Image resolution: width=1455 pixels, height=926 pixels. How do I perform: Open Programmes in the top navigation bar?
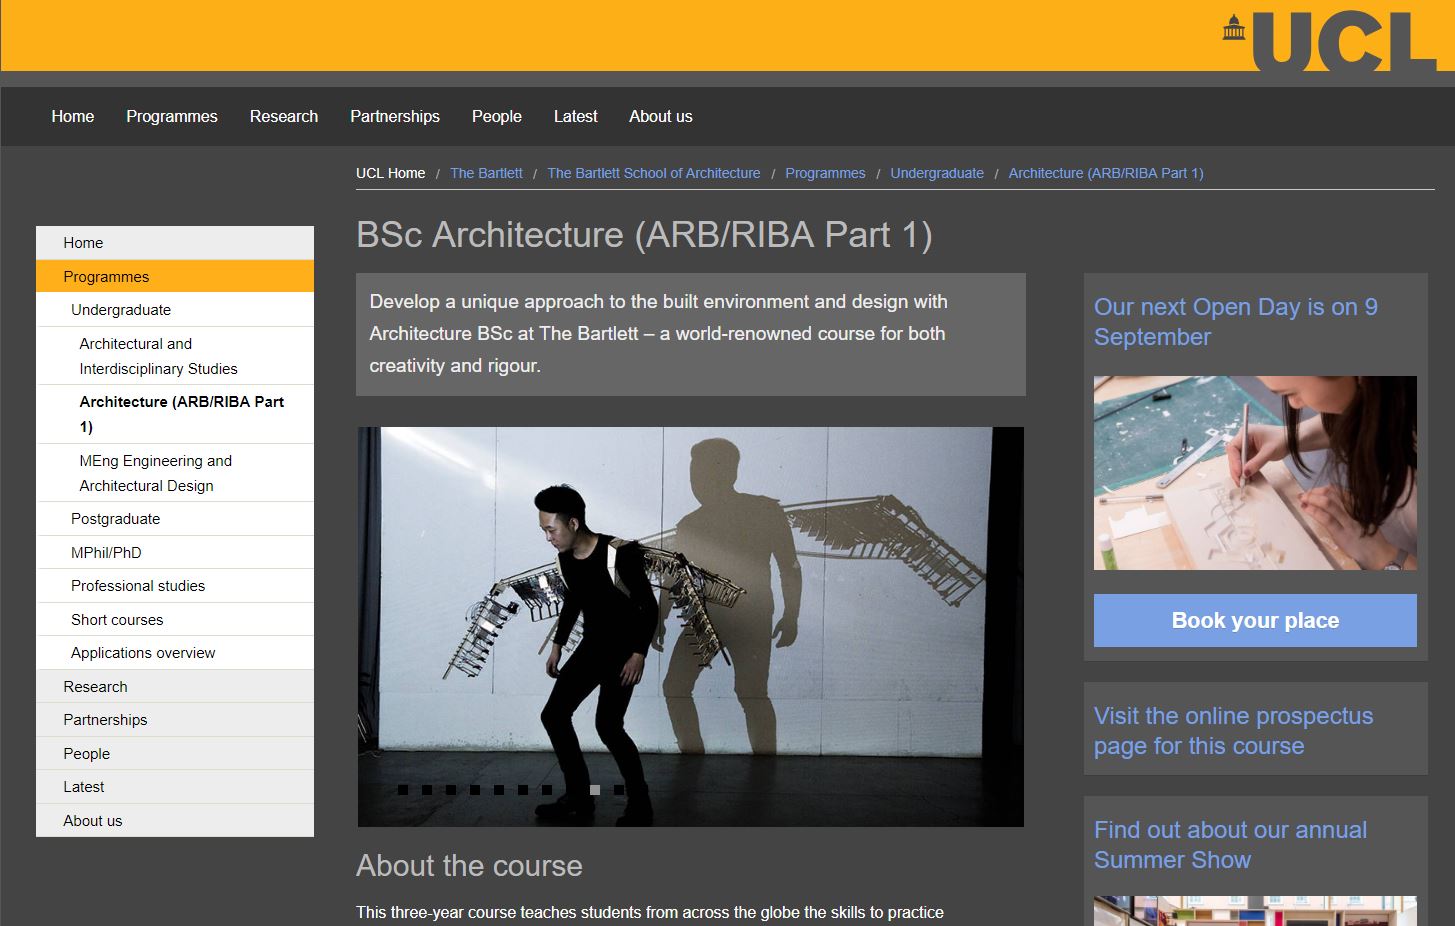coord(172,116)
